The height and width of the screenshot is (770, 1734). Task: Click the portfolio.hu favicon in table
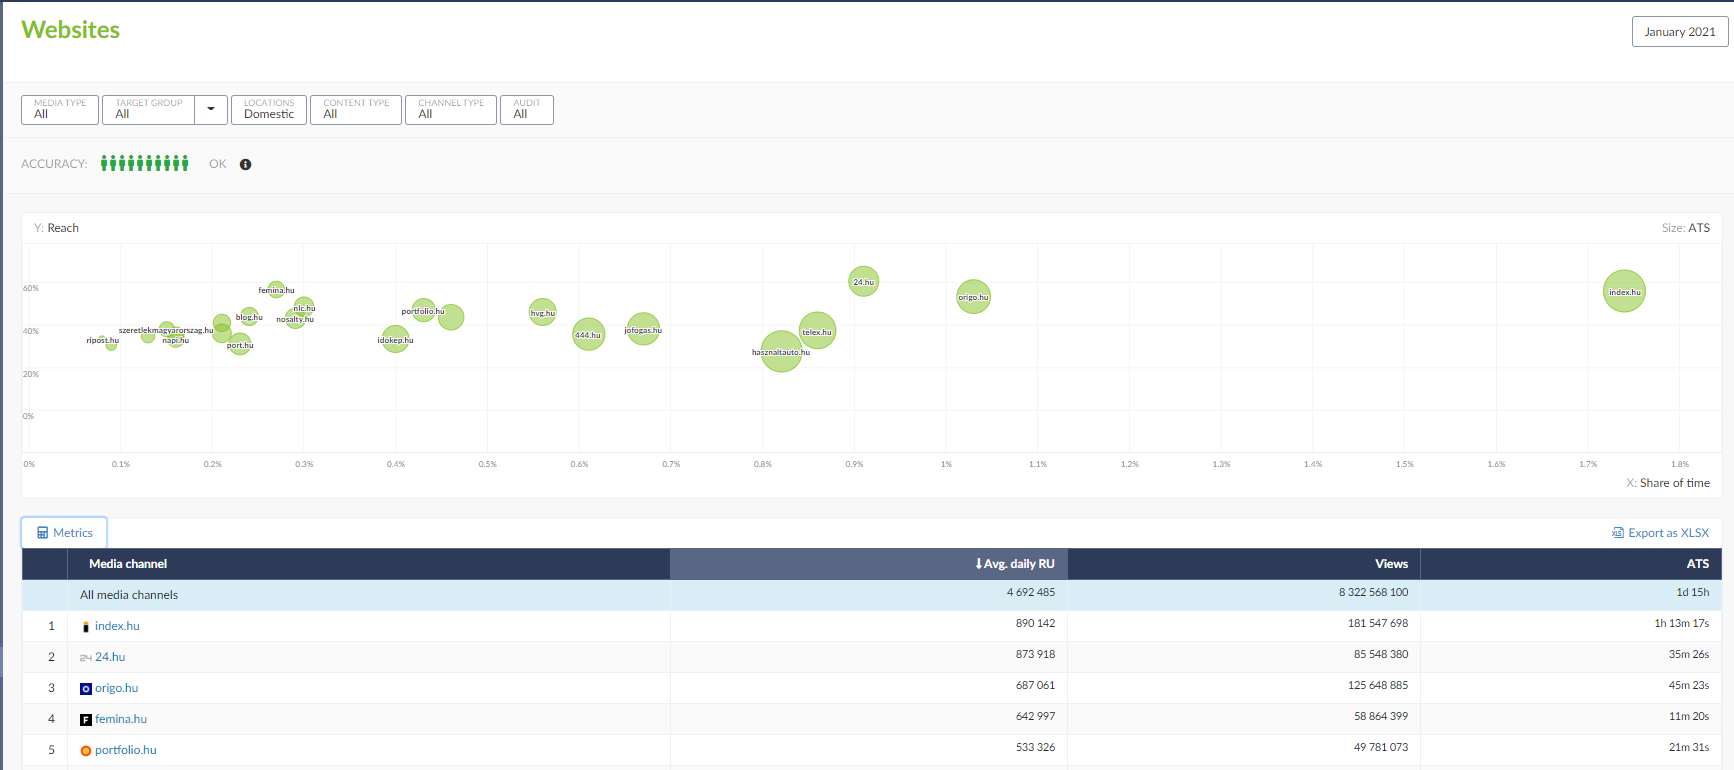point(85,751)
